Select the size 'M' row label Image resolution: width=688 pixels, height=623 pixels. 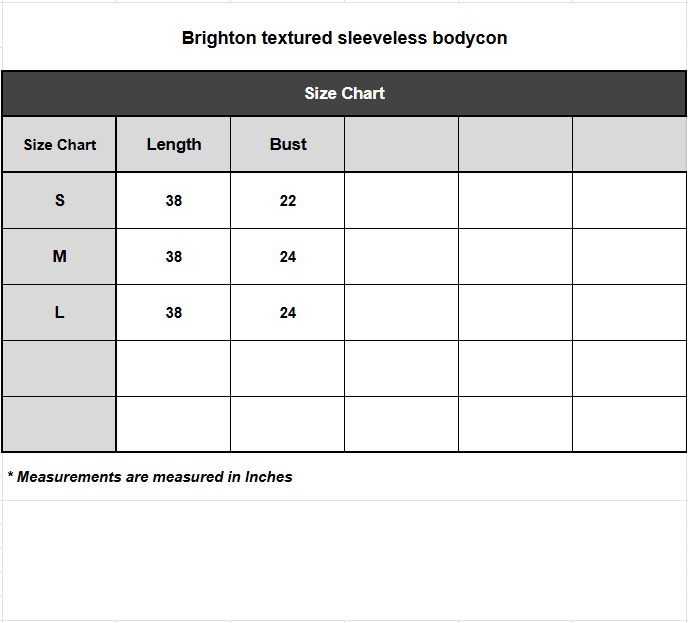coord(59,256)
